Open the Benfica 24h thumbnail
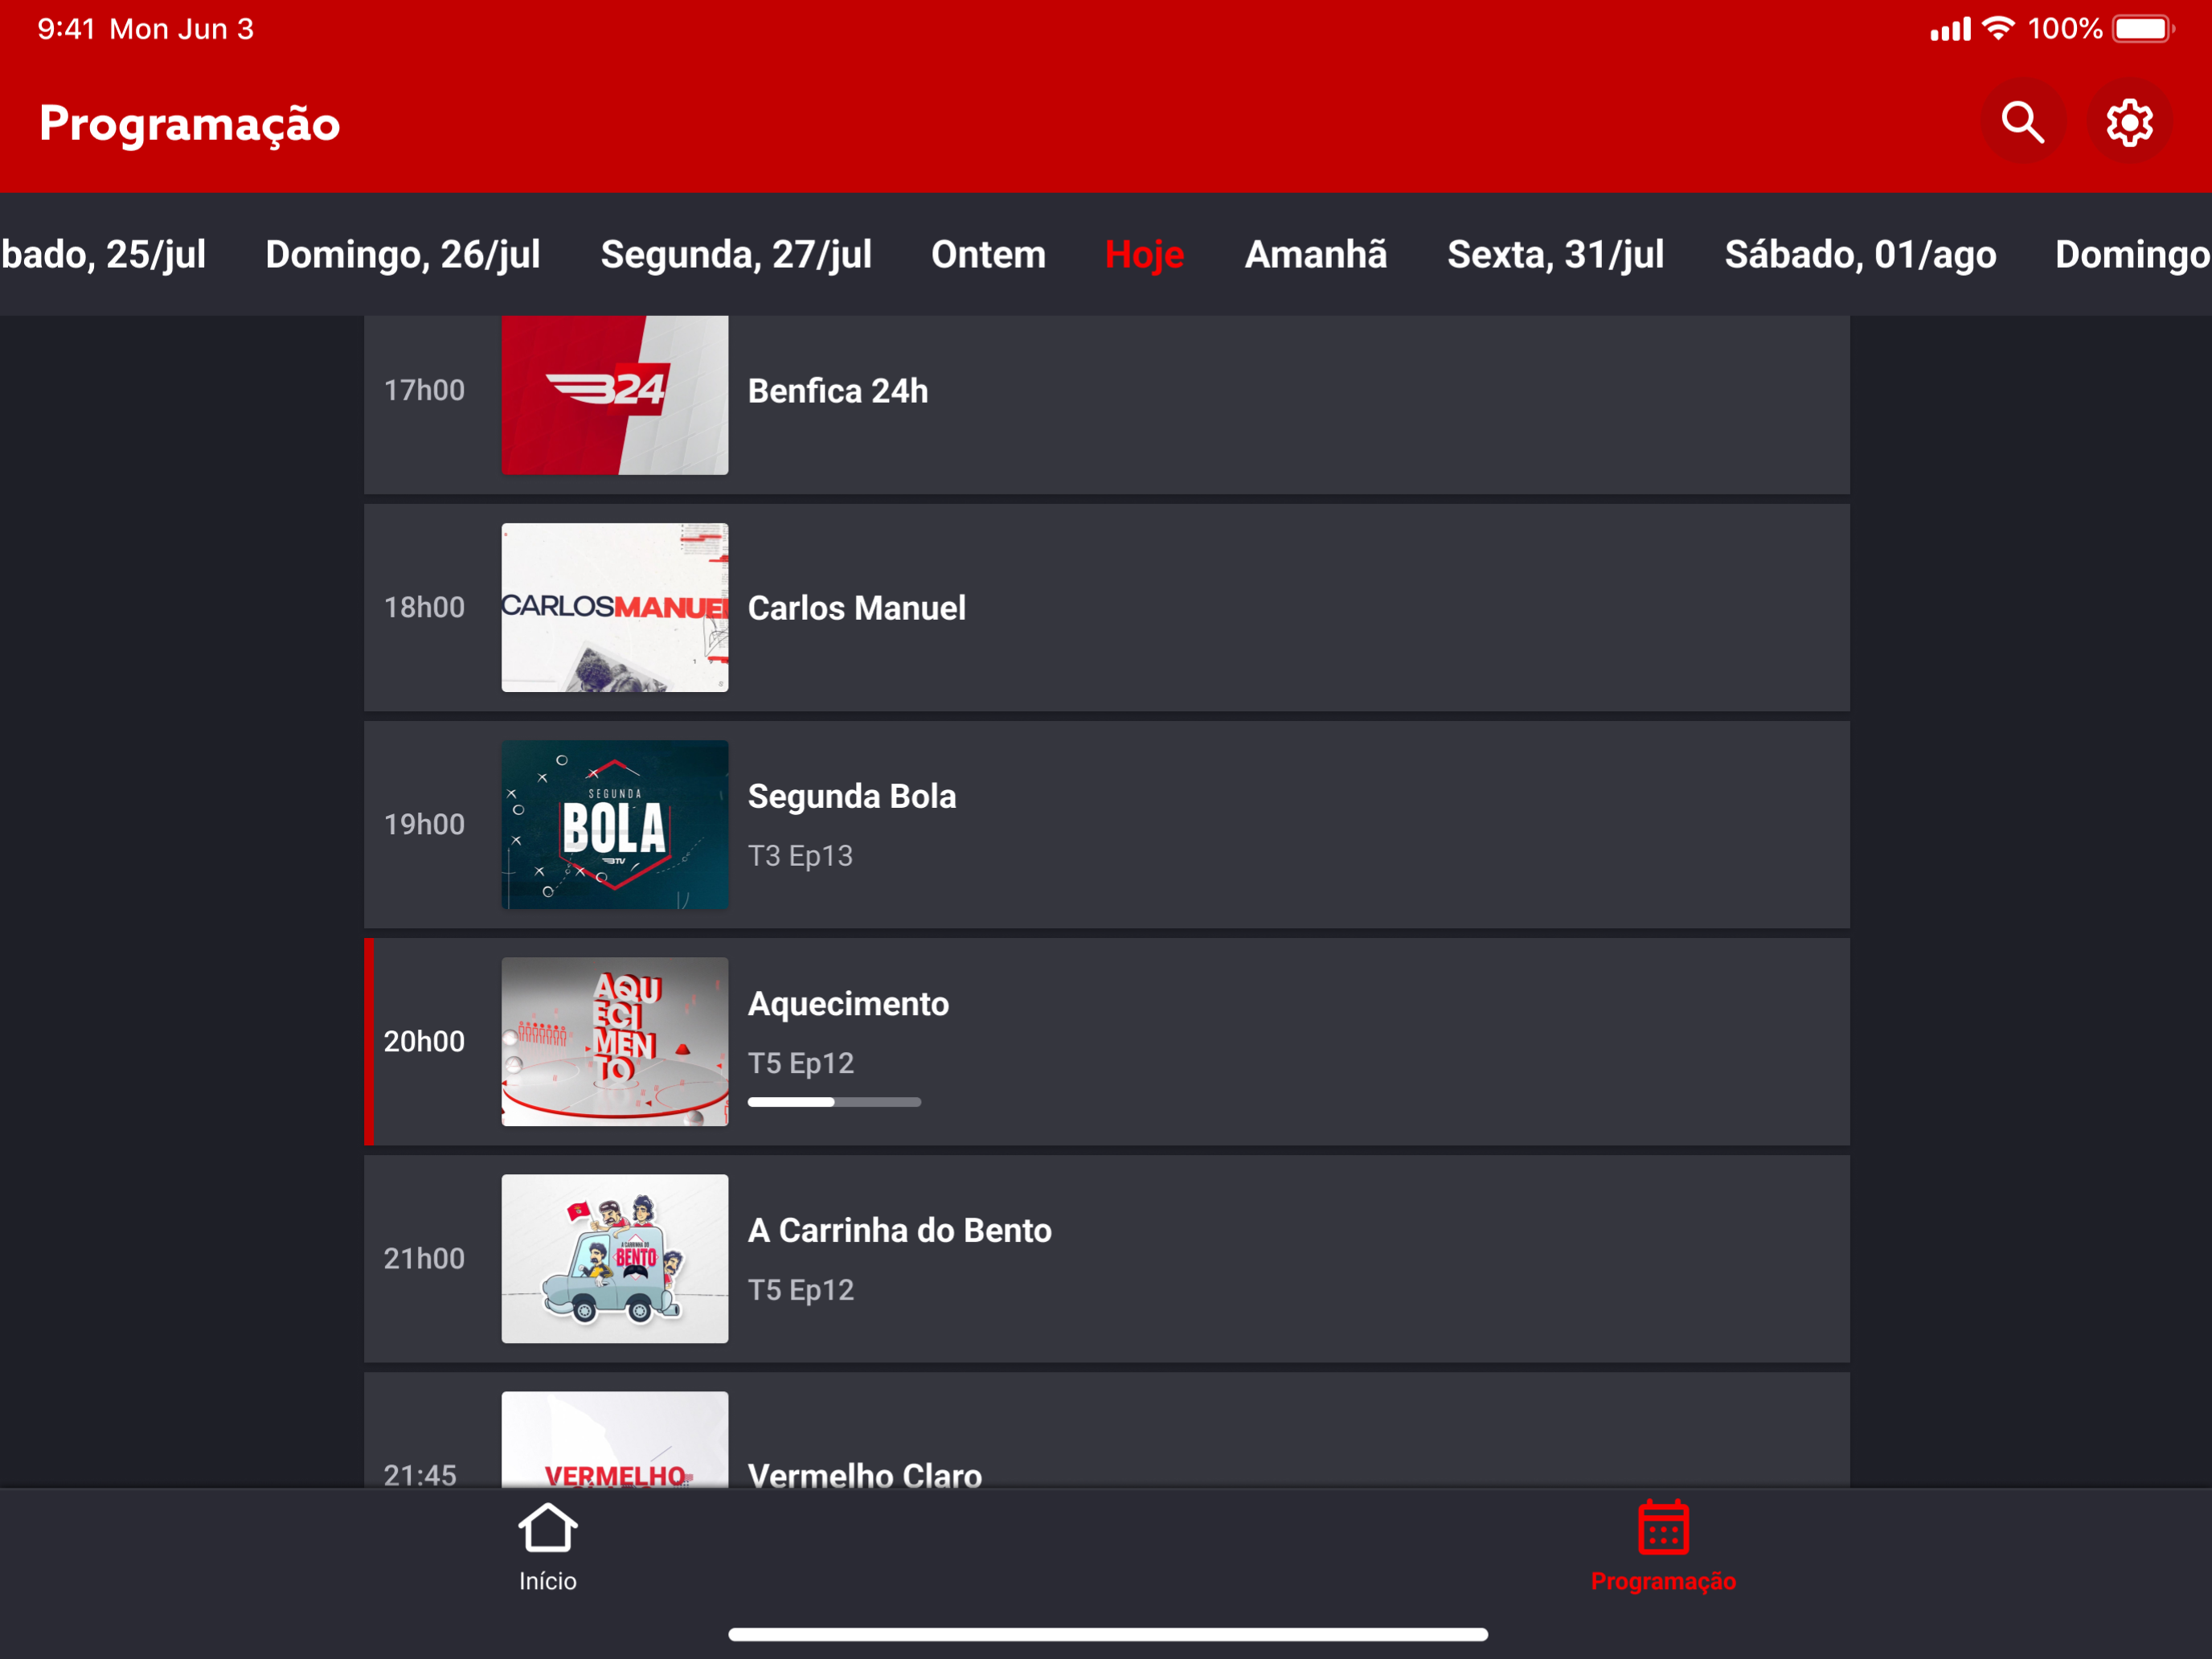This screenshot has width=2212, height=1659. pyautogui.click(x=614, y=395)
